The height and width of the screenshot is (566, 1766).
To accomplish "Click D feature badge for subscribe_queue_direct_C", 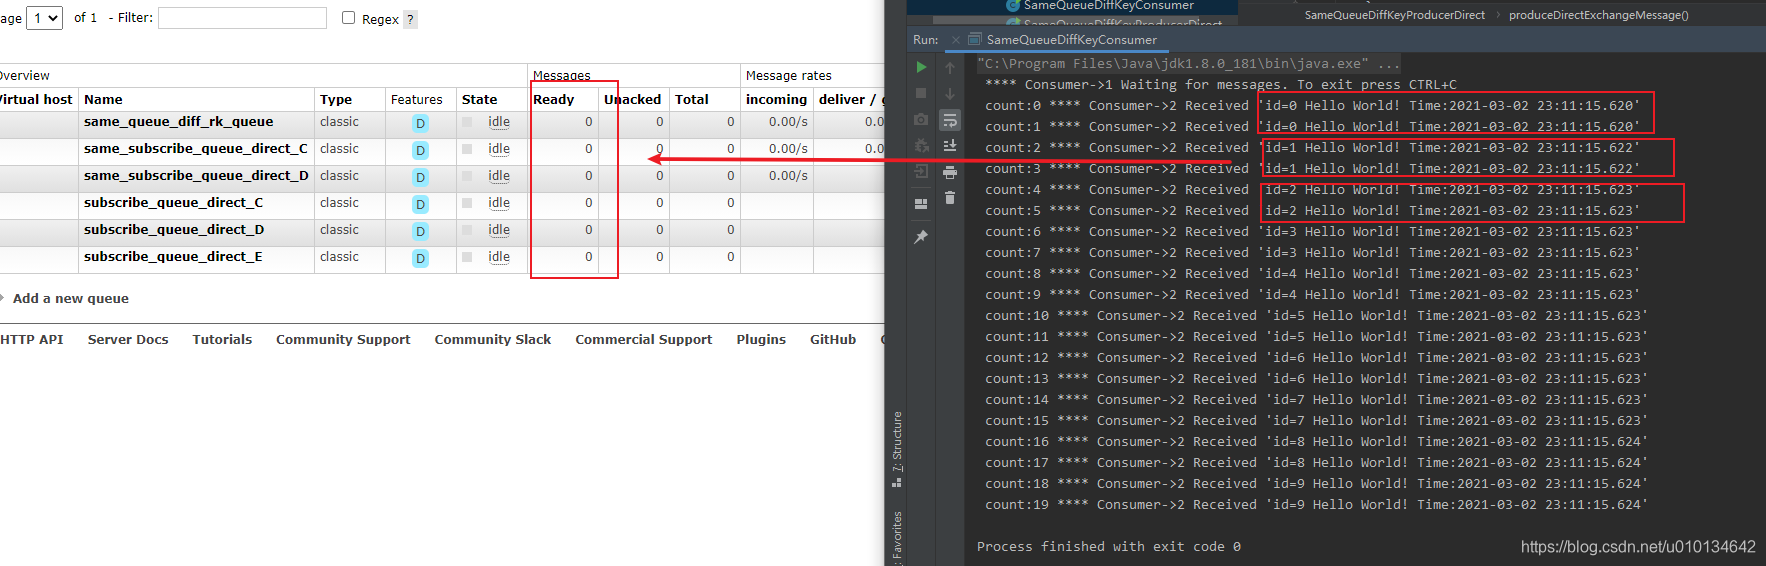I will (x=420, y=204).
